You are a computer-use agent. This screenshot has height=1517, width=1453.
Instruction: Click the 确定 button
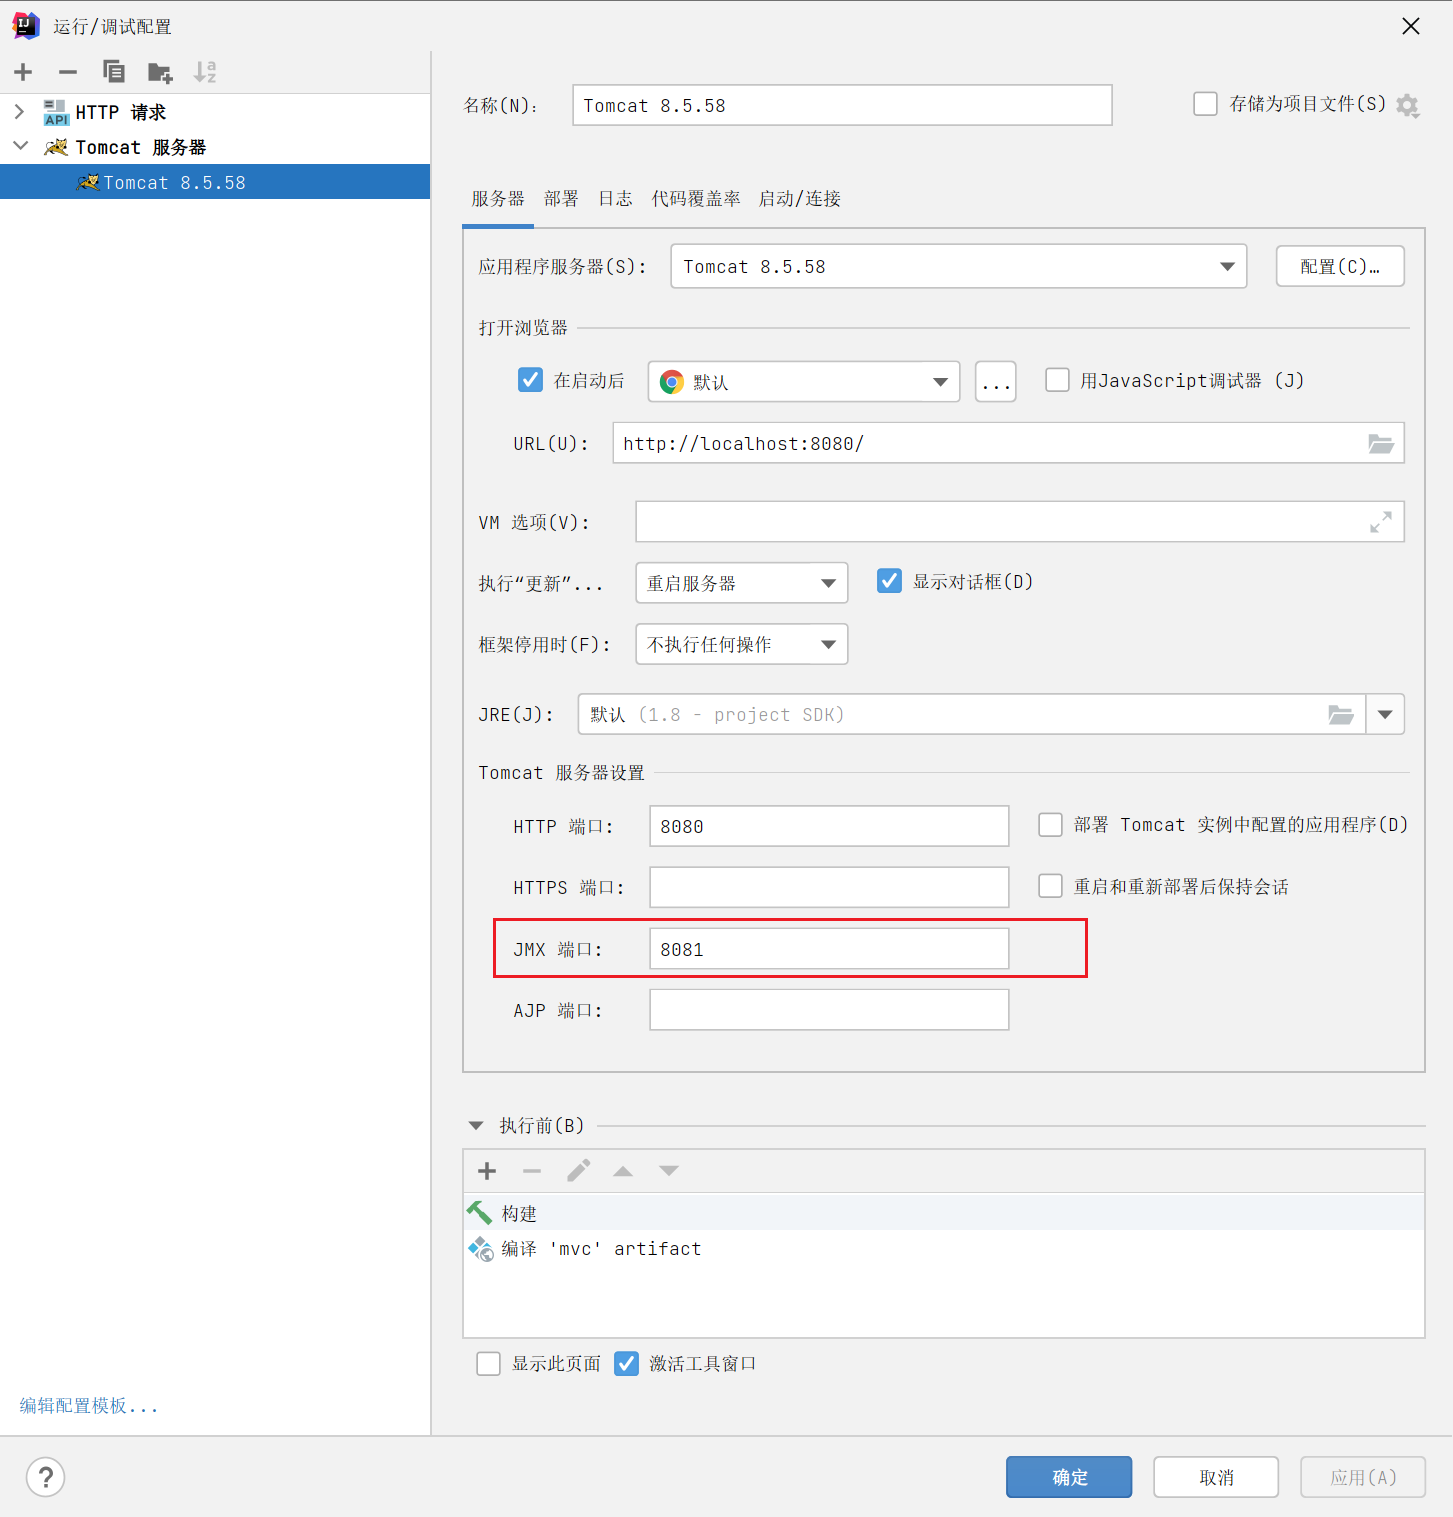[x=1069, y=1477]
